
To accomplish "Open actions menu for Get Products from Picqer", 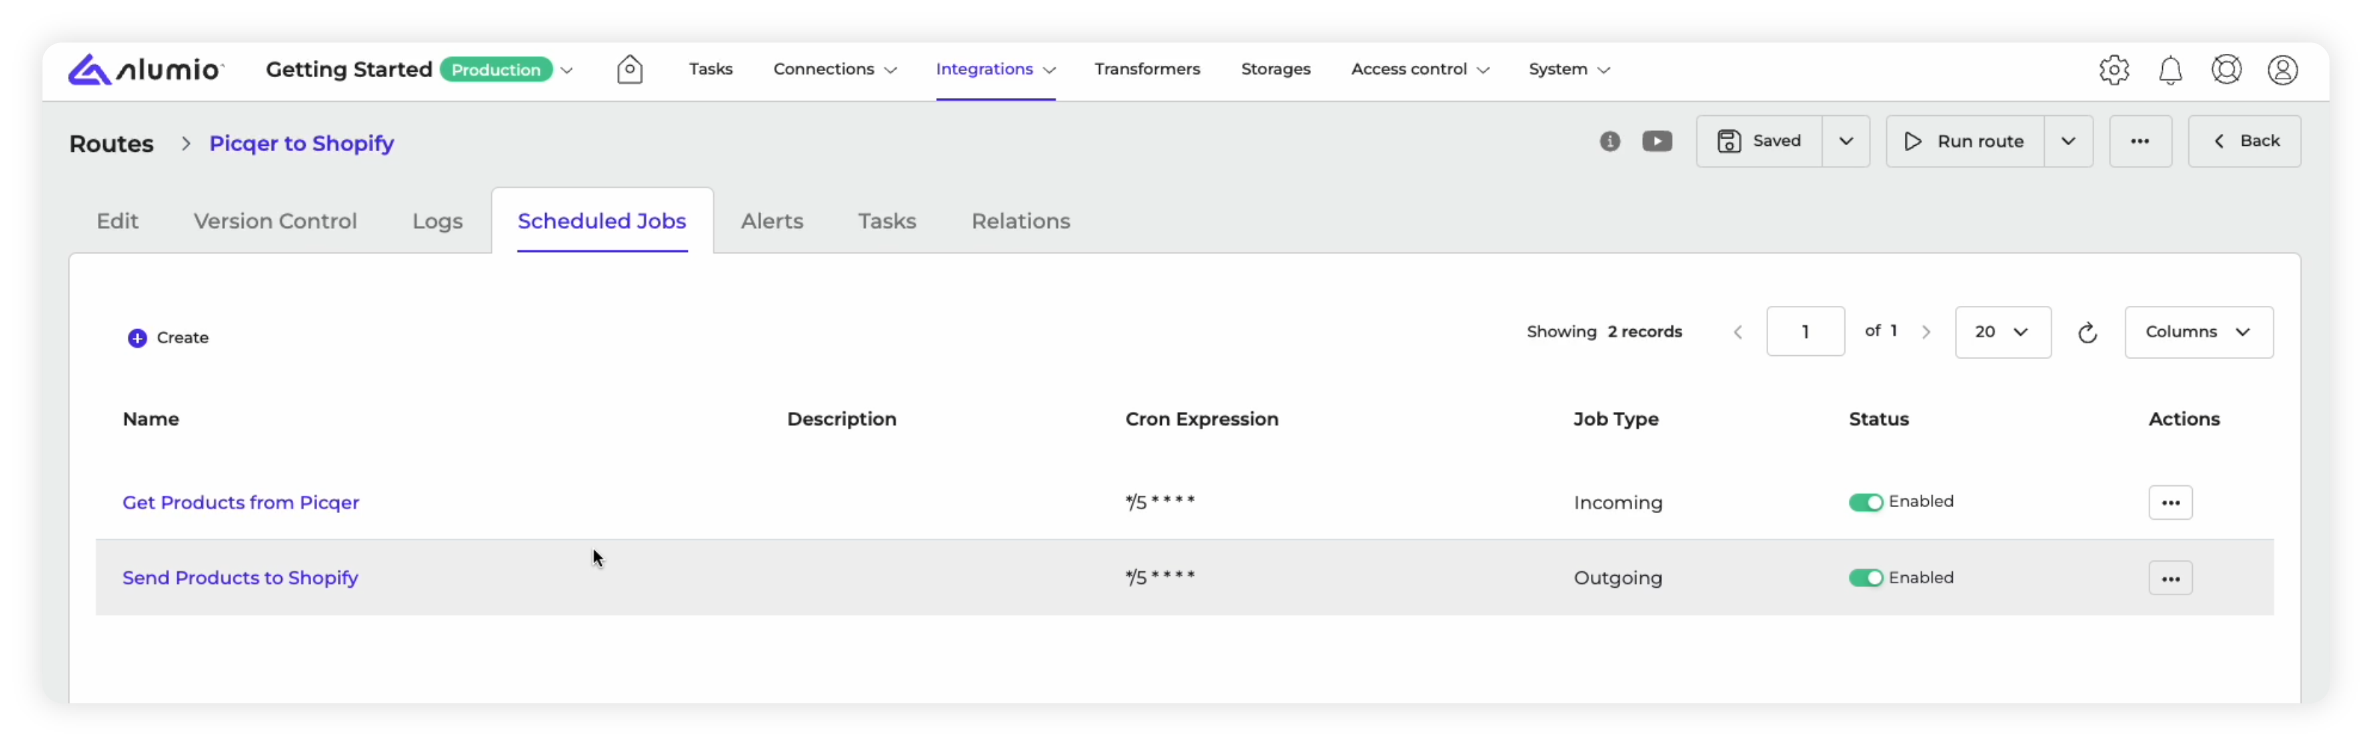I will point(2170,502).
